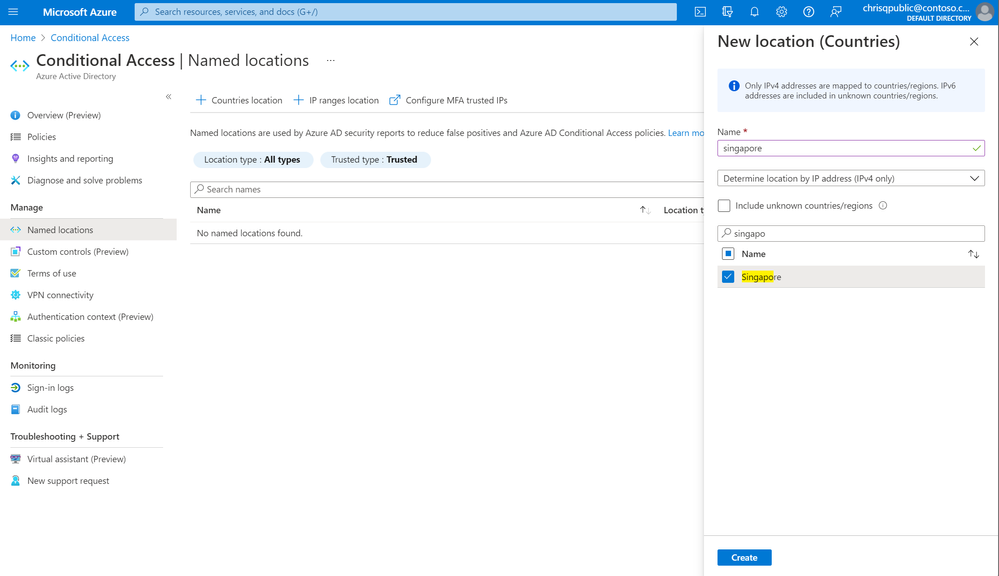Open the Trusted type filter pill
The width and height of the screenshot is (999, 576).
coord(375,160)
